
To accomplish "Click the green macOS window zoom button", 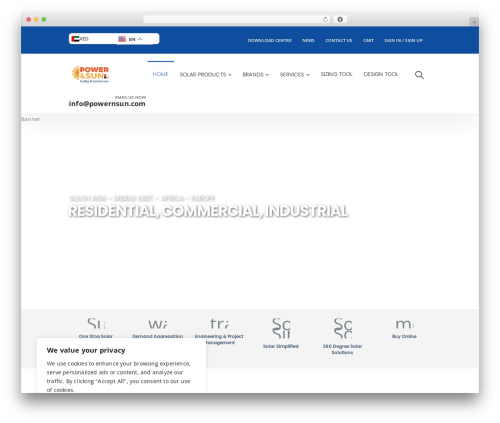I will (x=44, y=19).
